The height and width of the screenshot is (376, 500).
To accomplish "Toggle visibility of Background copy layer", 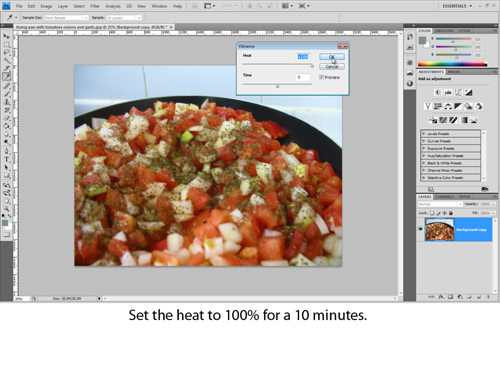I will (x=420, y=229).
